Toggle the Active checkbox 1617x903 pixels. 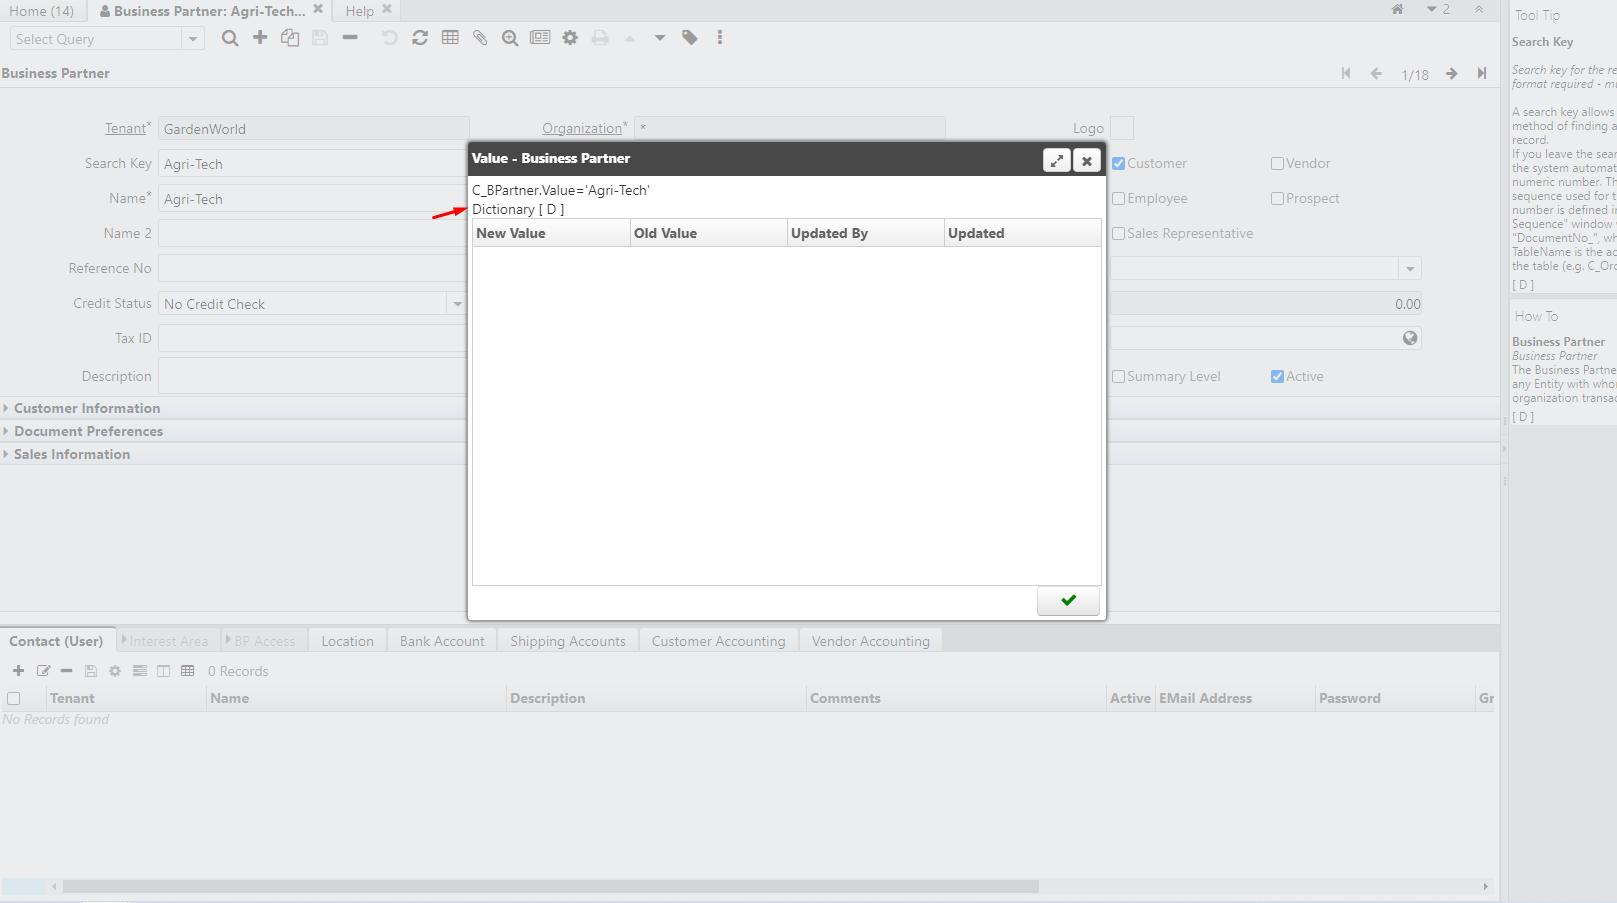click(x=1277, y=377)
